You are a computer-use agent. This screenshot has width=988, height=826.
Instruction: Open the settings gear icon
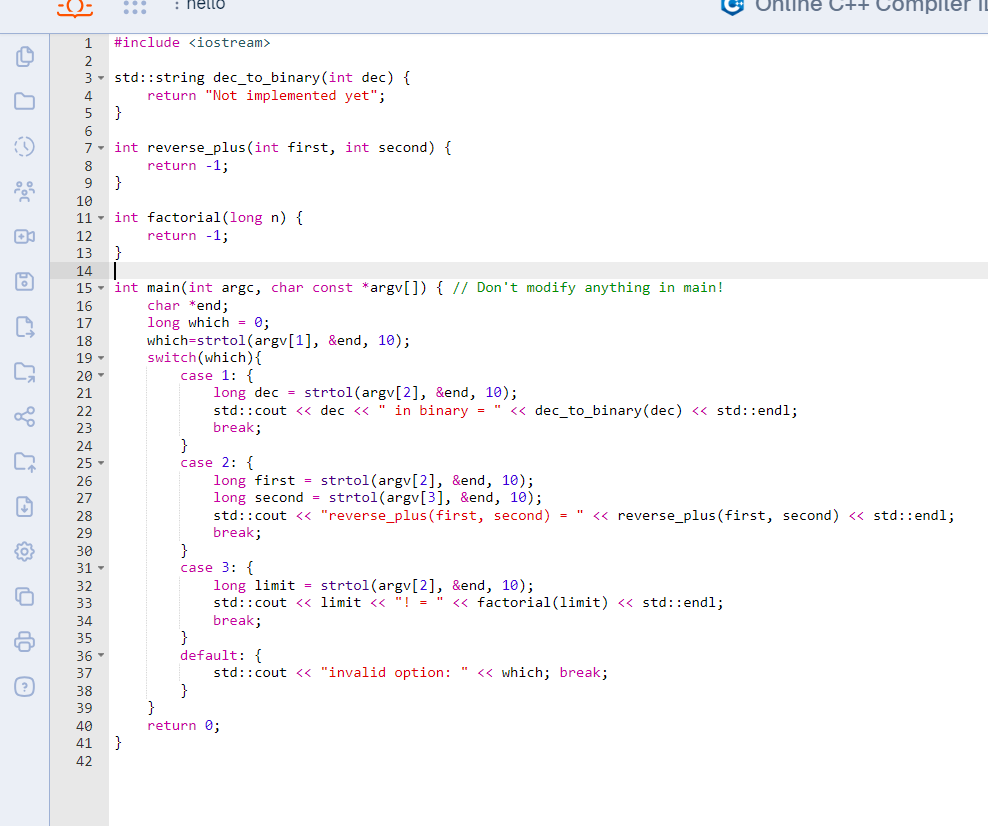pos(25,551)
